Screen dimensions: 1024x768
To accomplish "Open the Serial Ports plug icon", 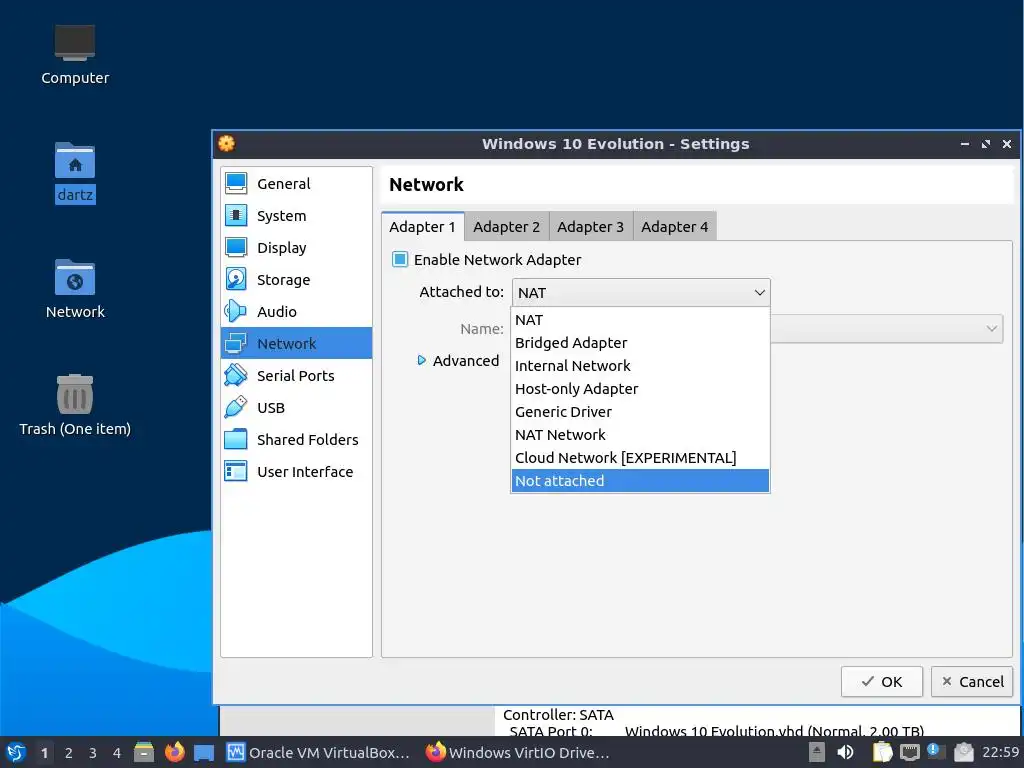I will 236,376.
